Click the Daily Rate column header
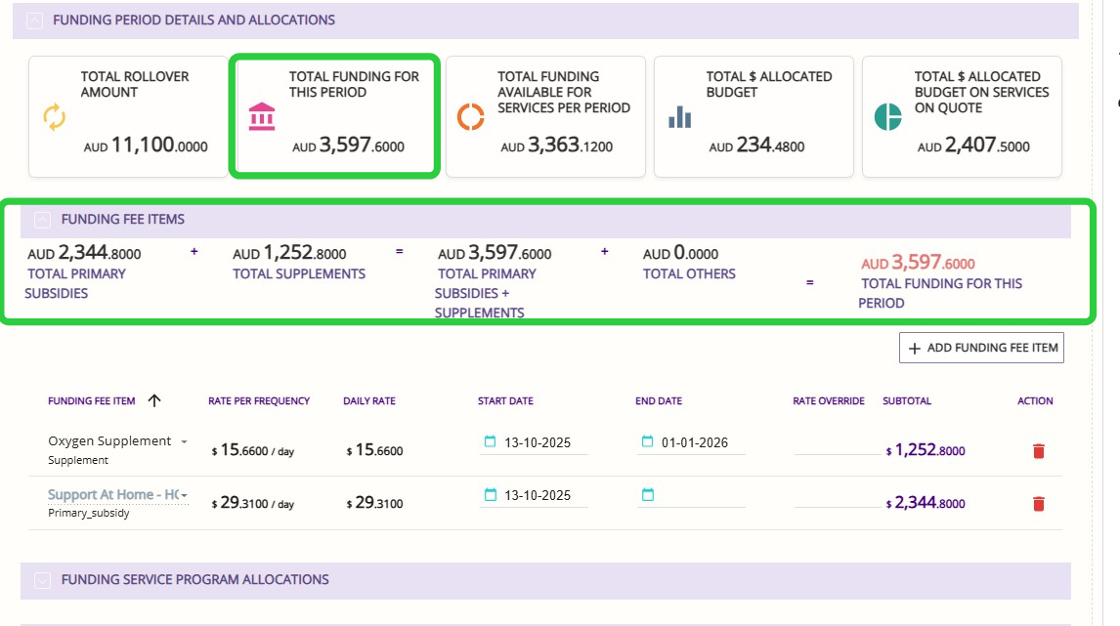Image resolution: width=1120 pixels, height=626 pixels. click(369, 401)
